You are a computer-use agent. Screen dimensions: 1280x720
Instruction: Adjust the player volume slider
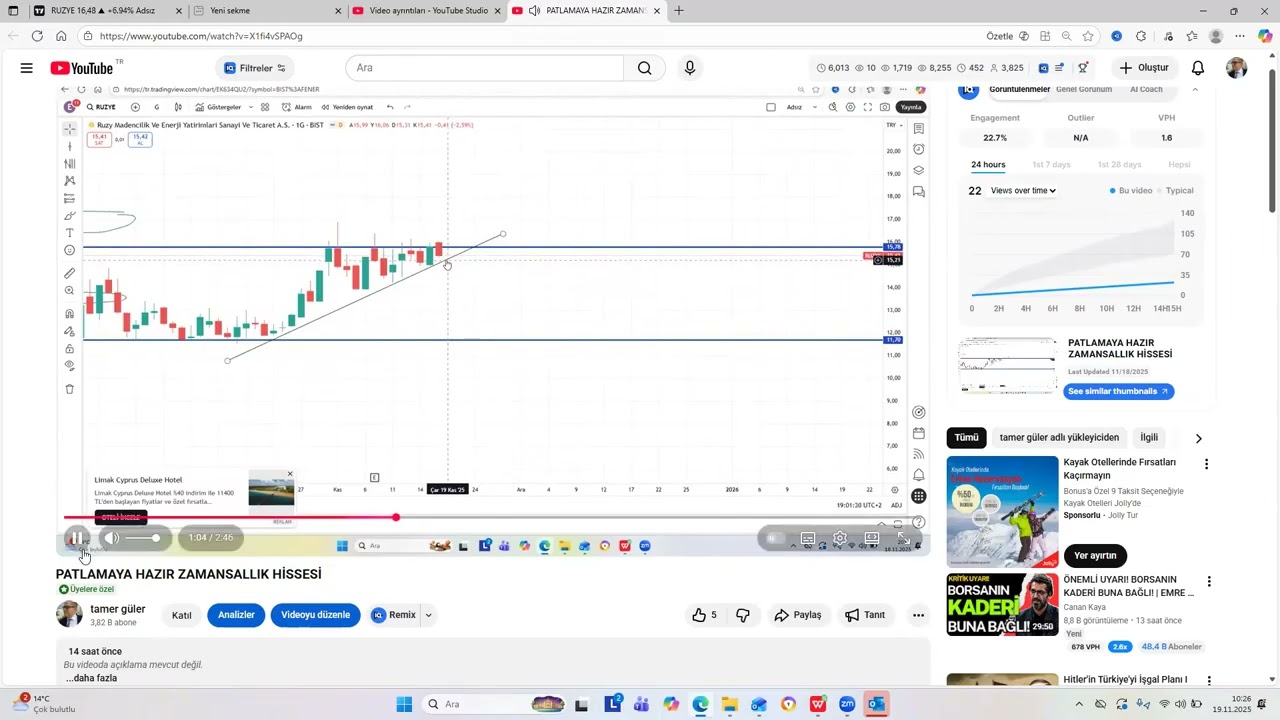[x=142, y=538]
